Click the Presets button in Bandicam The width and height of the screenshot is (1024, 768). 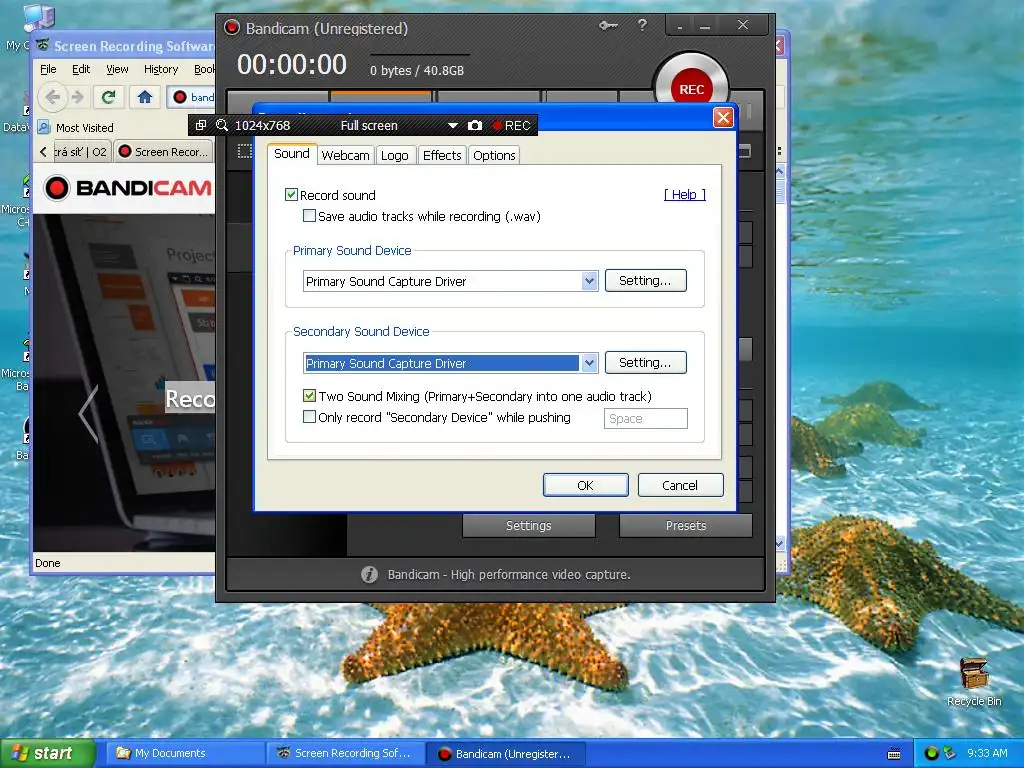click(686, 526)
